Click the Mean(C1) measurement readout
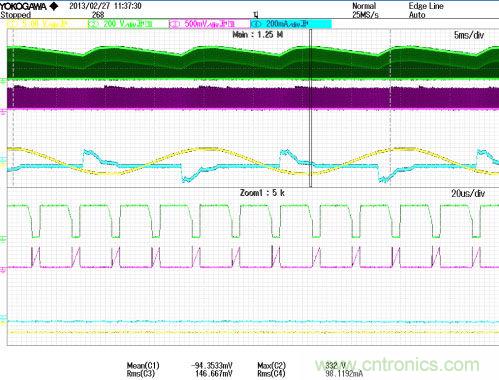 (x=180, y=366)
